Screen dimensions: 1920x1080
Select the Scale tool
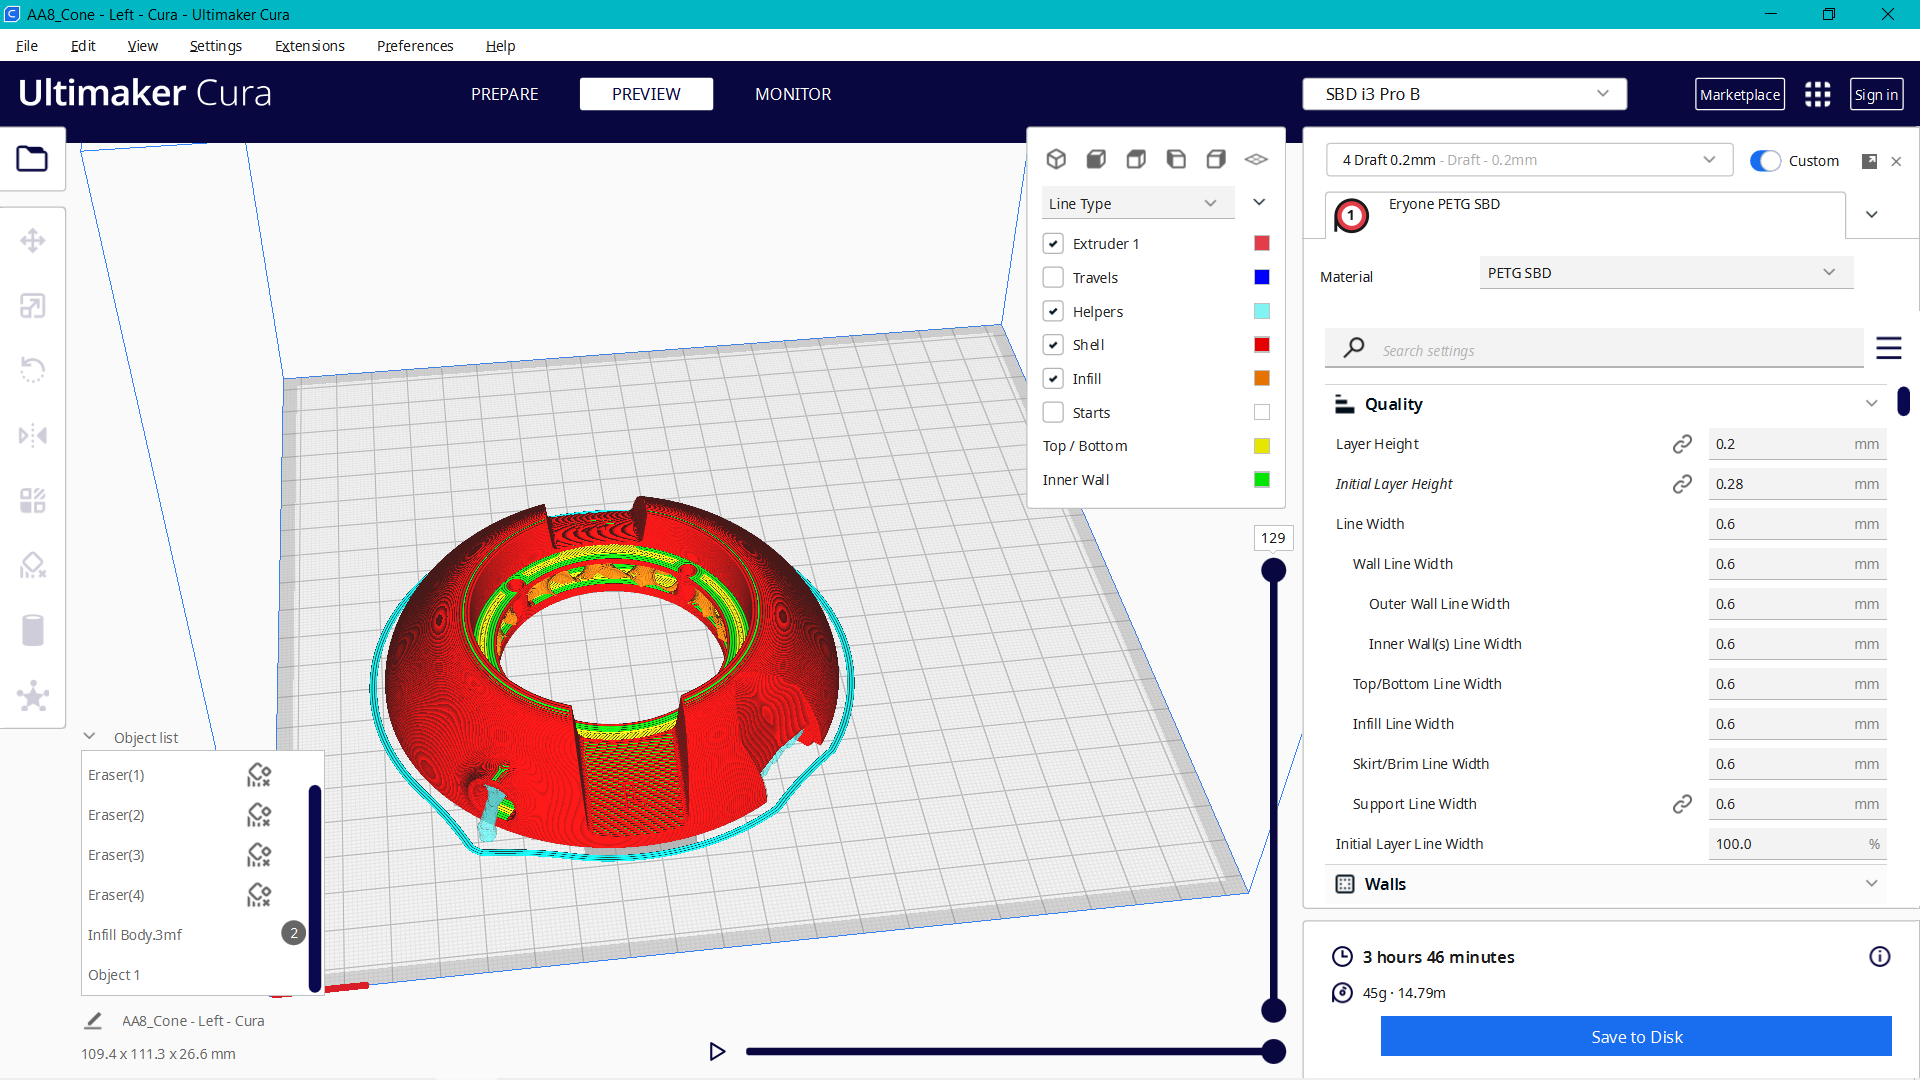point(33,305)
